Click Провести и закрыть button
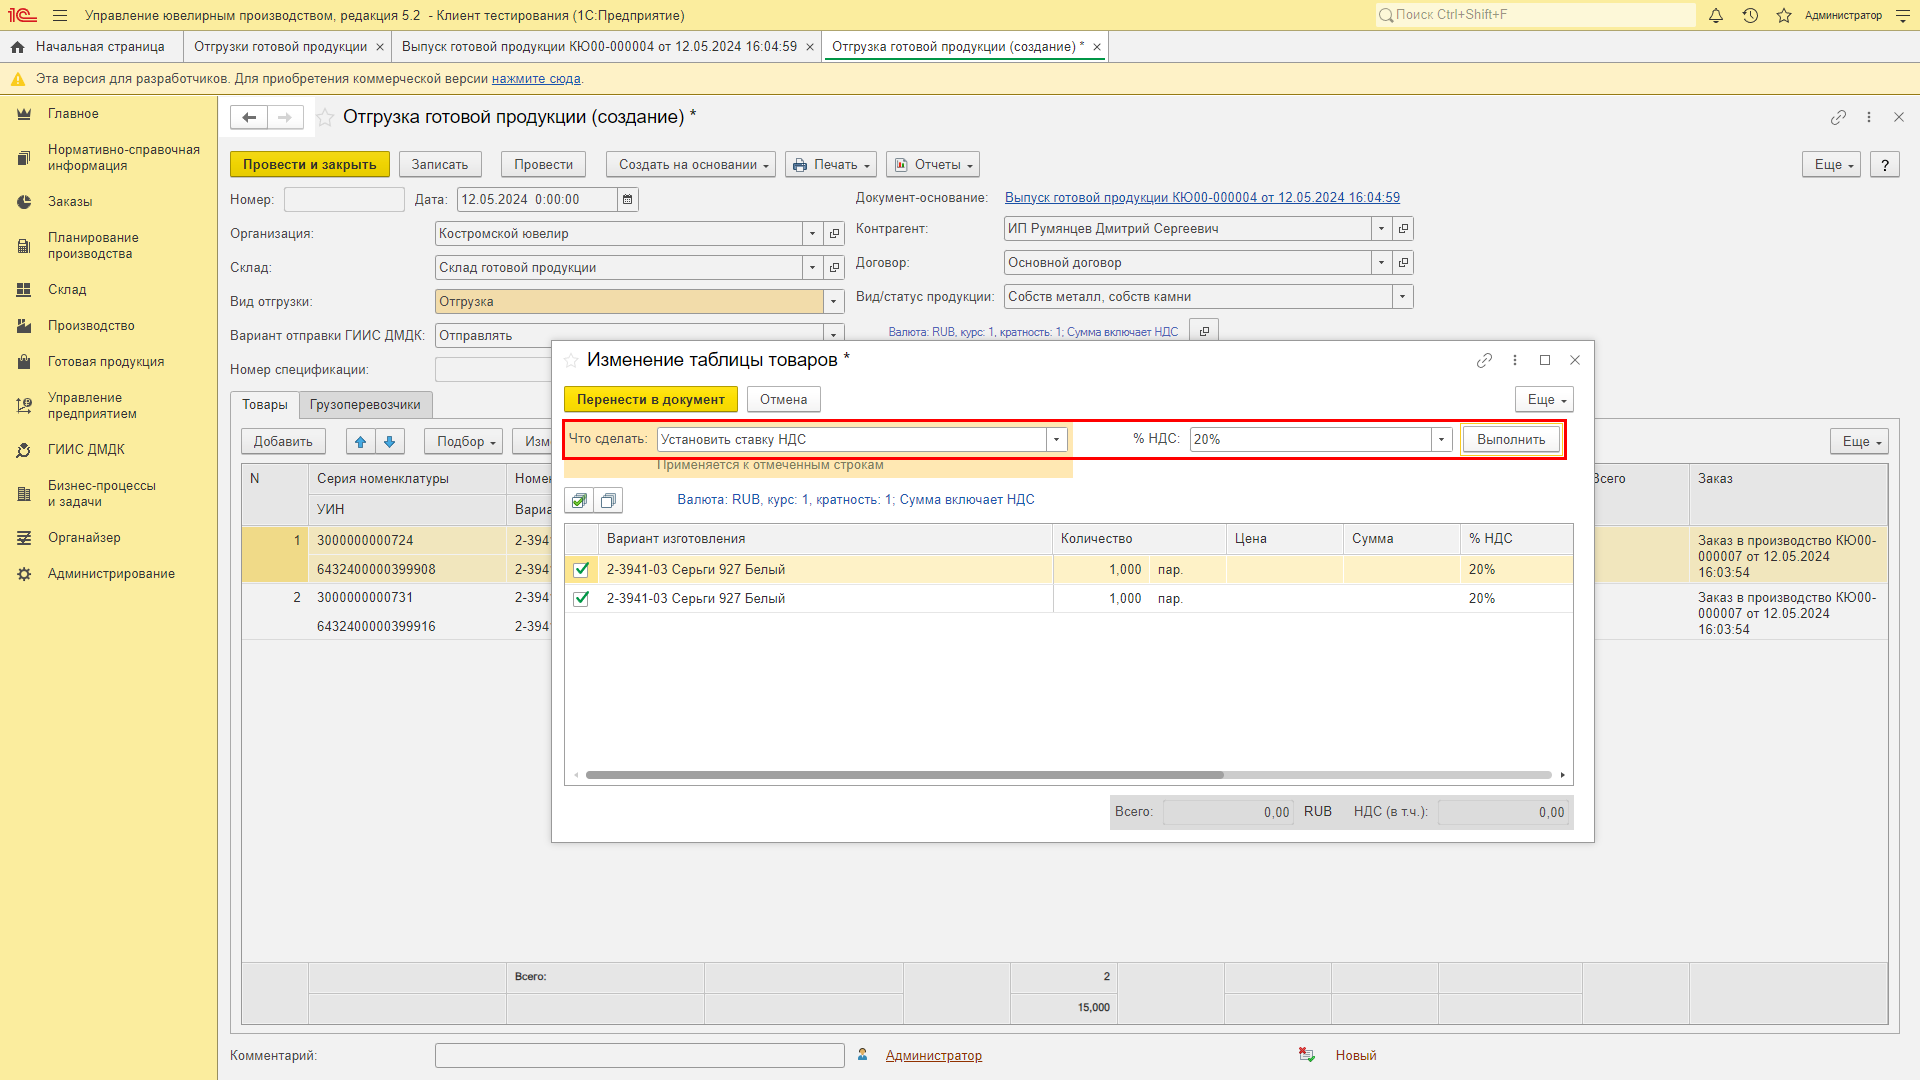 [x=310, y=165]
